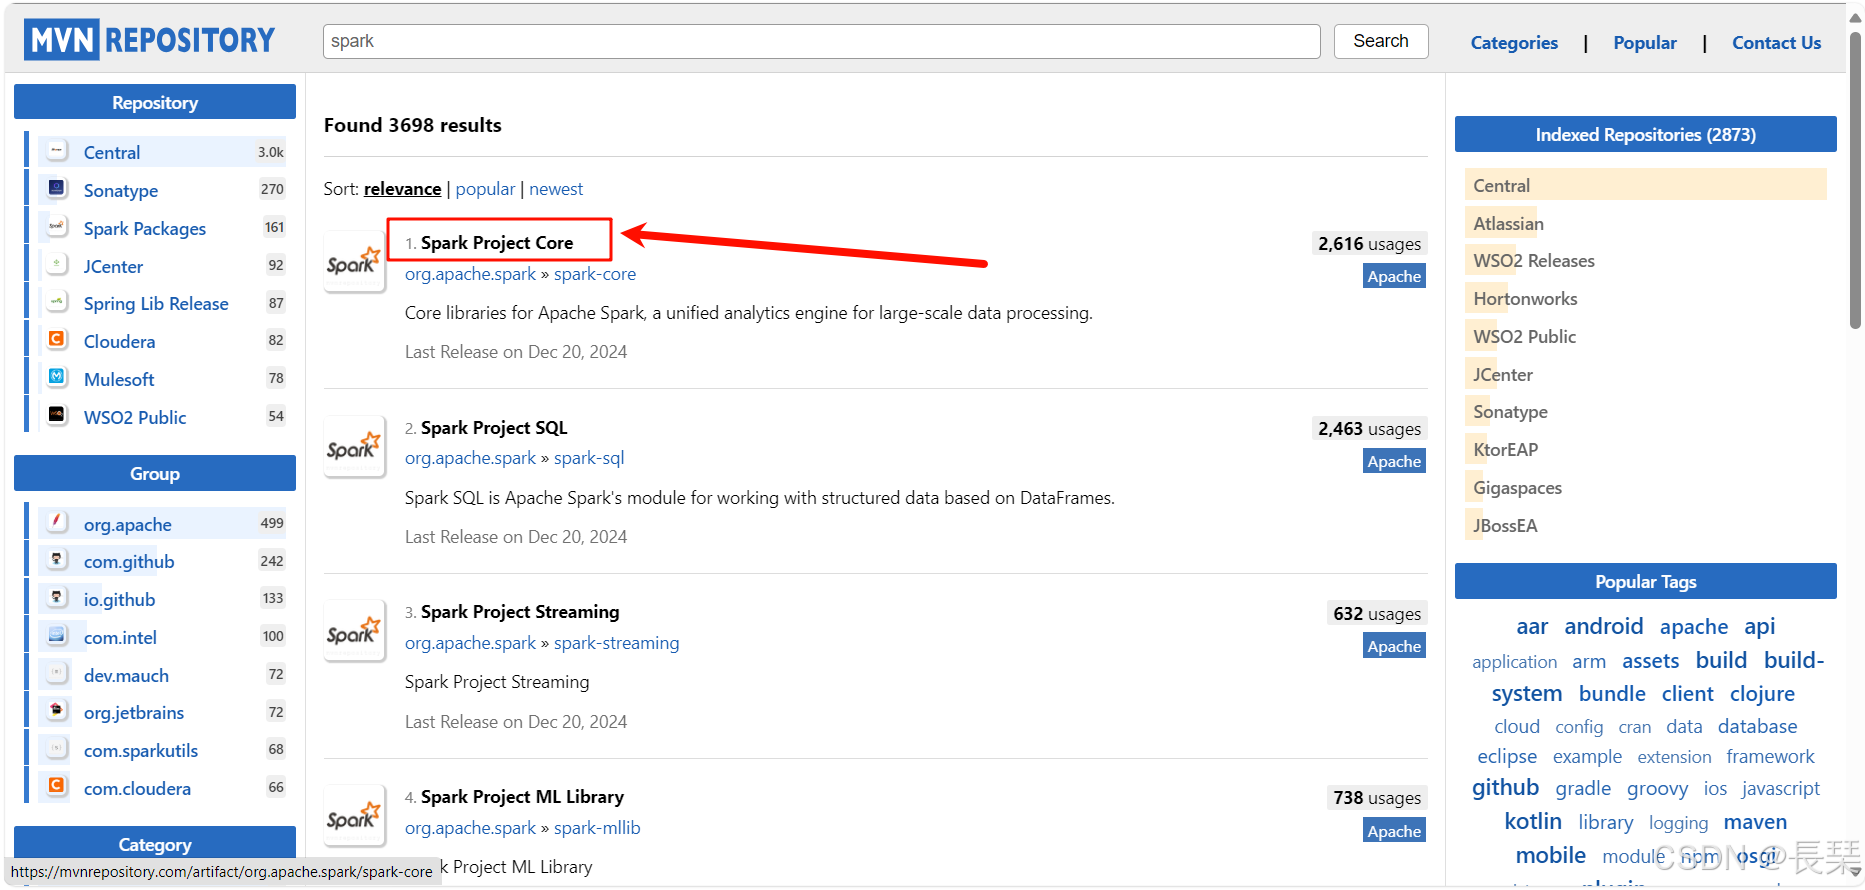Click the Spark Packages icon
Image resolution: width=1865 pixels, height=890 pixels.
click(x=57, y=227)
